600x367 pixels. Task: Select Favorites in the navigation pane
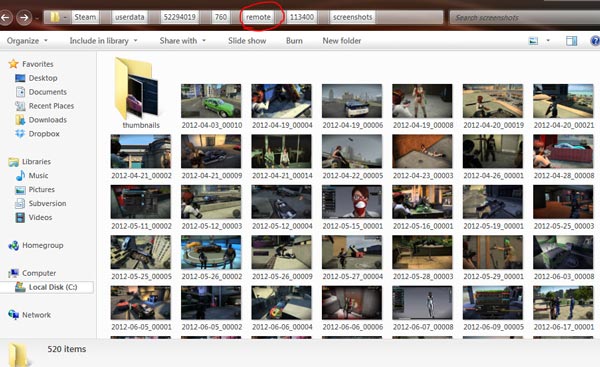pos(31,64)
